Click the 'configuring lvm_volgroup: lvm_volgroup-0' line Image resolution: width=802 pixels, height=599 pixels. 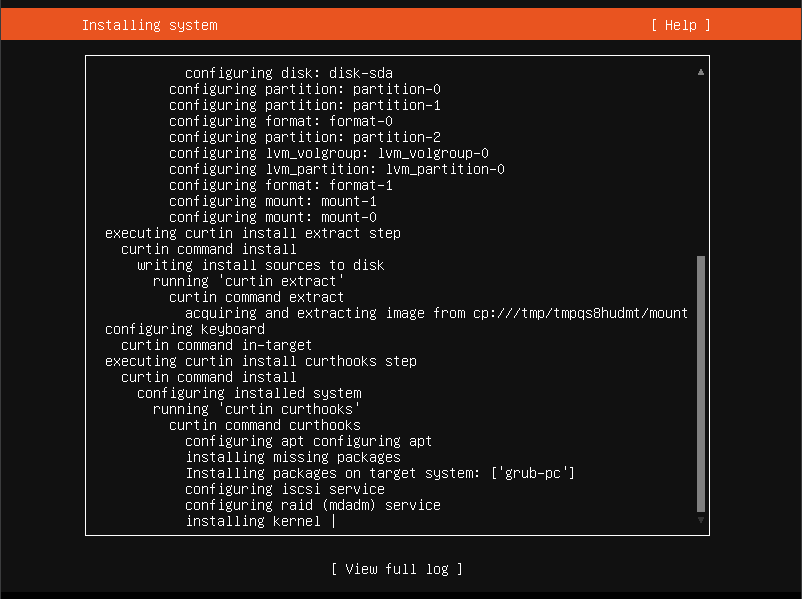coord(329,153)
